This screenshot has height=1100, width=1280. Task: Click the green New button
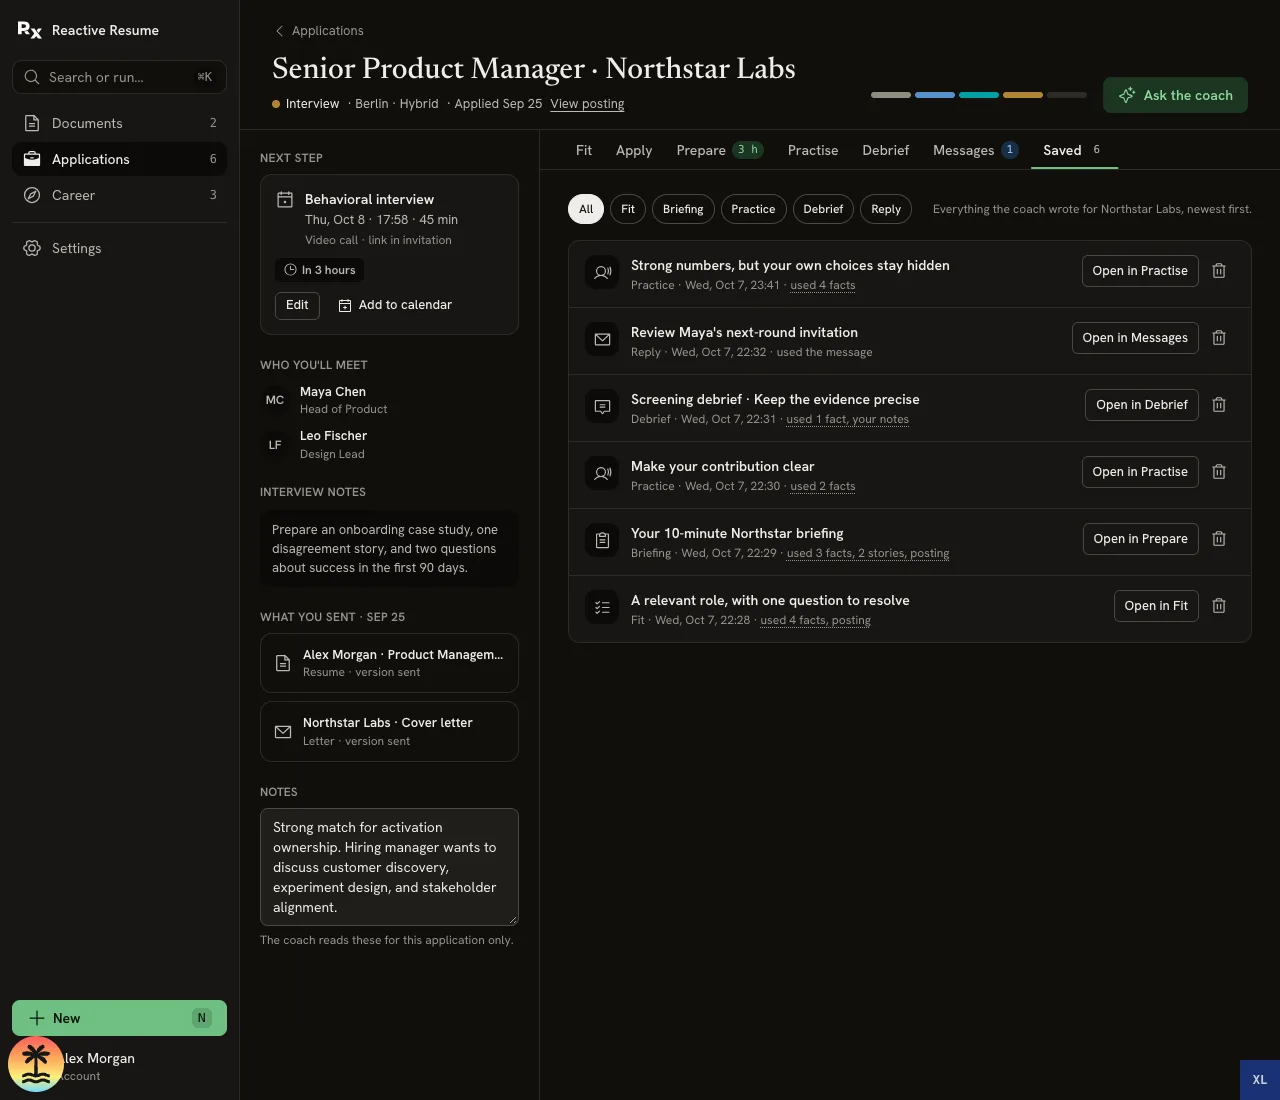pos(119,1018)
